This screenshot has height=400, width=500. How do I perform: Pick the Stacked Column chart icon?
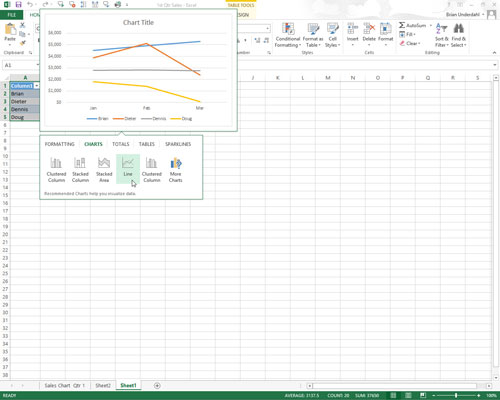[x=80, y=163]
